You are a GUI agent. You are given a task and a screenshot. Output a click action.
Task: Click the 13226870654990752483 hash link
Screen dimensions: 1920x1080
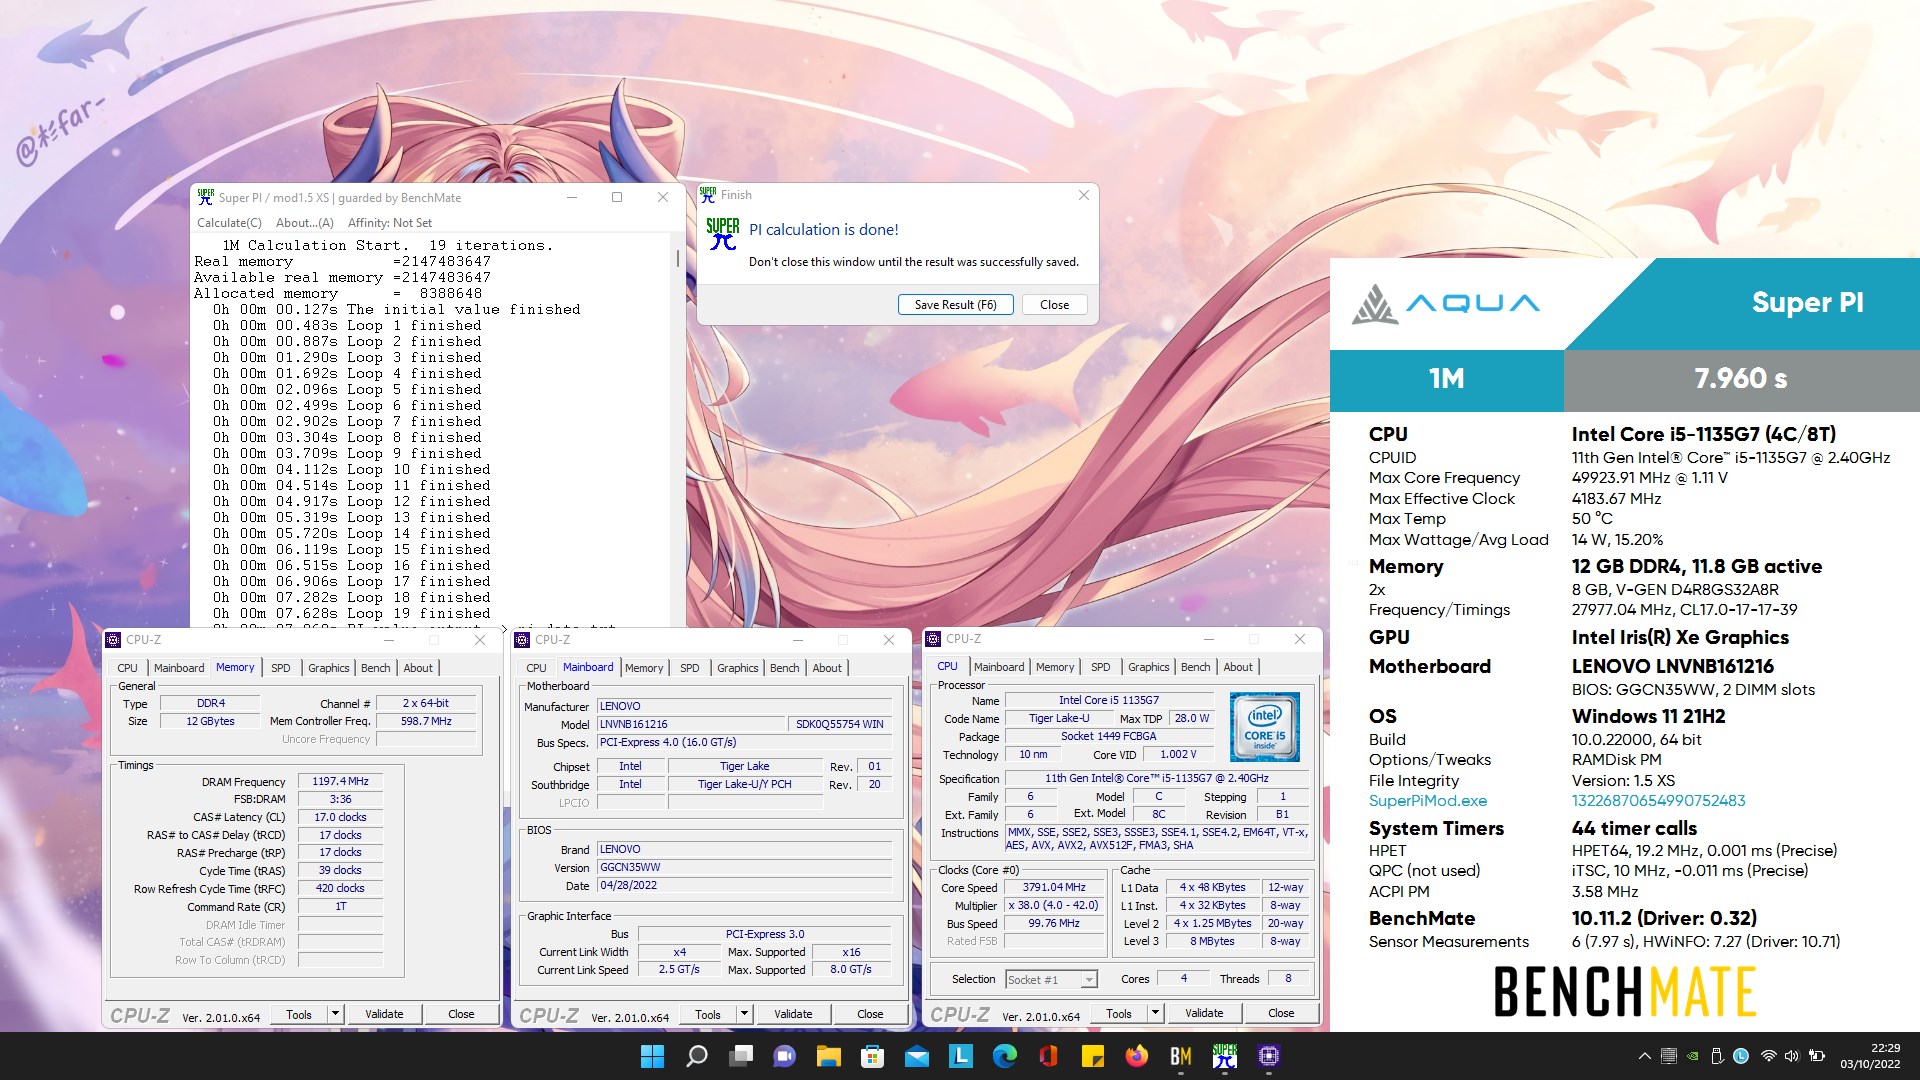pyautogui.click(x=1658, y=800)
